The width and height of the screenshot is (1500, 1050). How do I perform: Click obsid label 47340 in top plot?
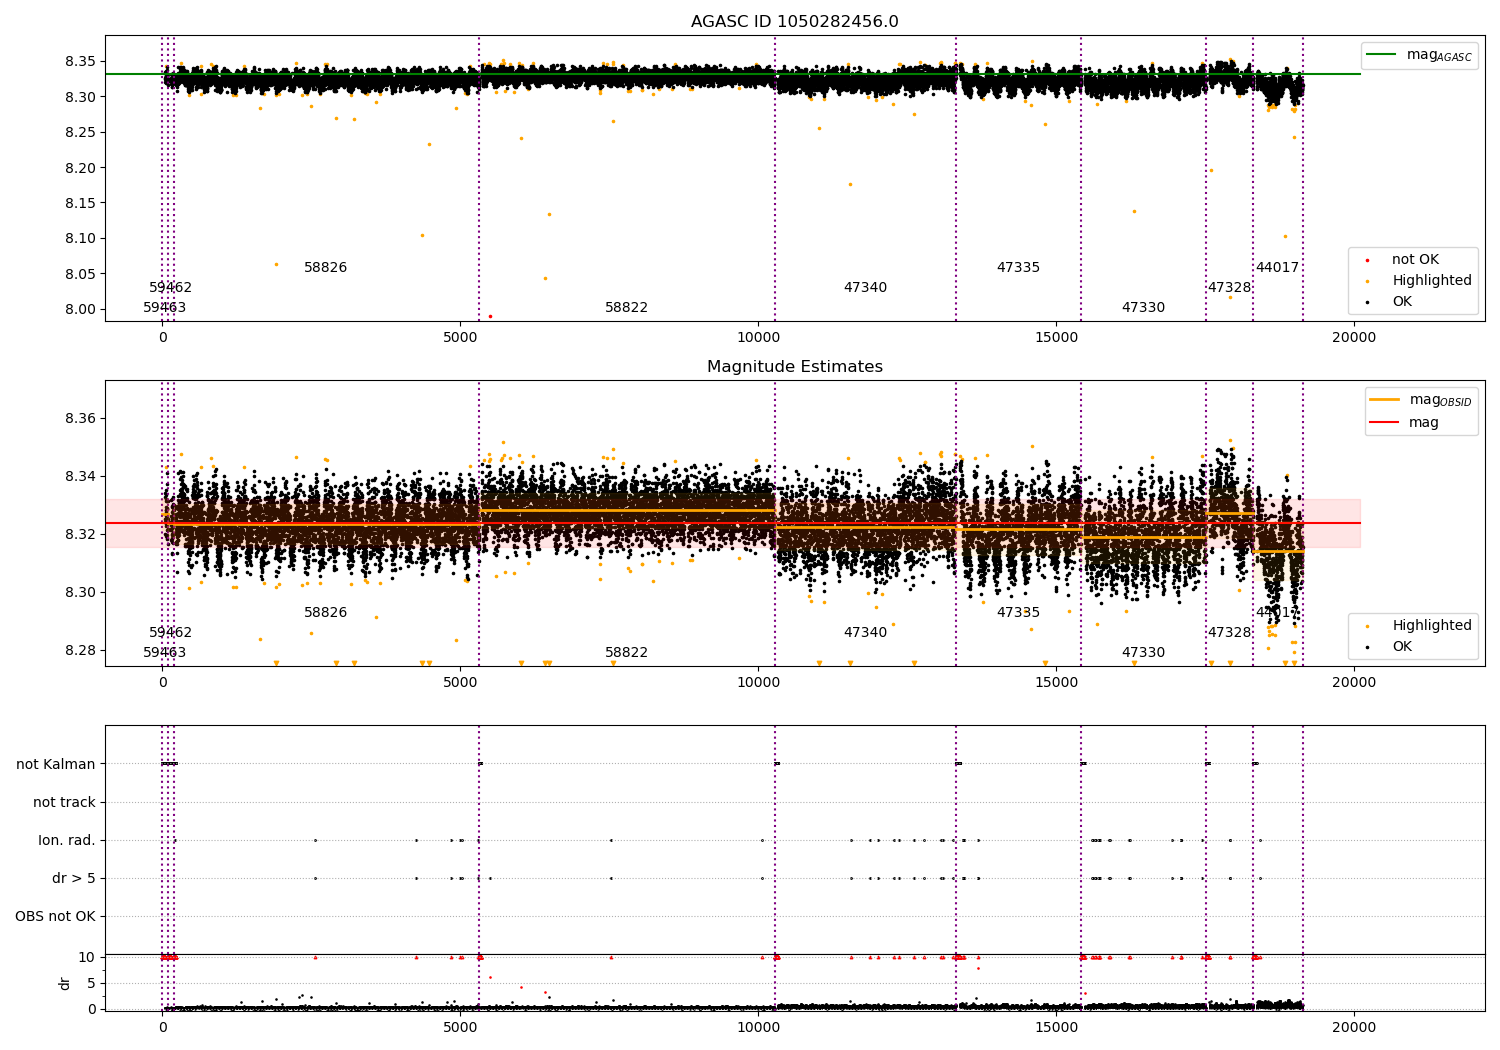865,288
